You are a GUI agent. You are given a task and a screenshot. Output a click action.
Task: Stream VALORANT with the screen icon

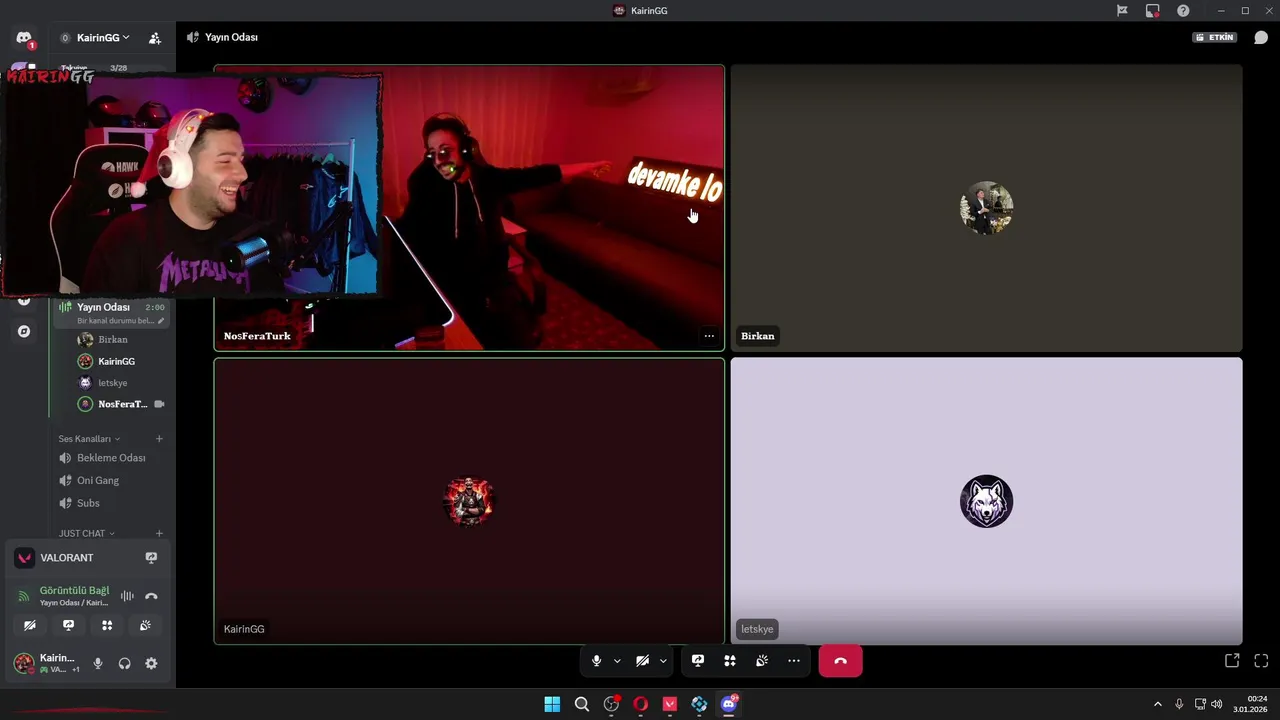coord(151,558)
